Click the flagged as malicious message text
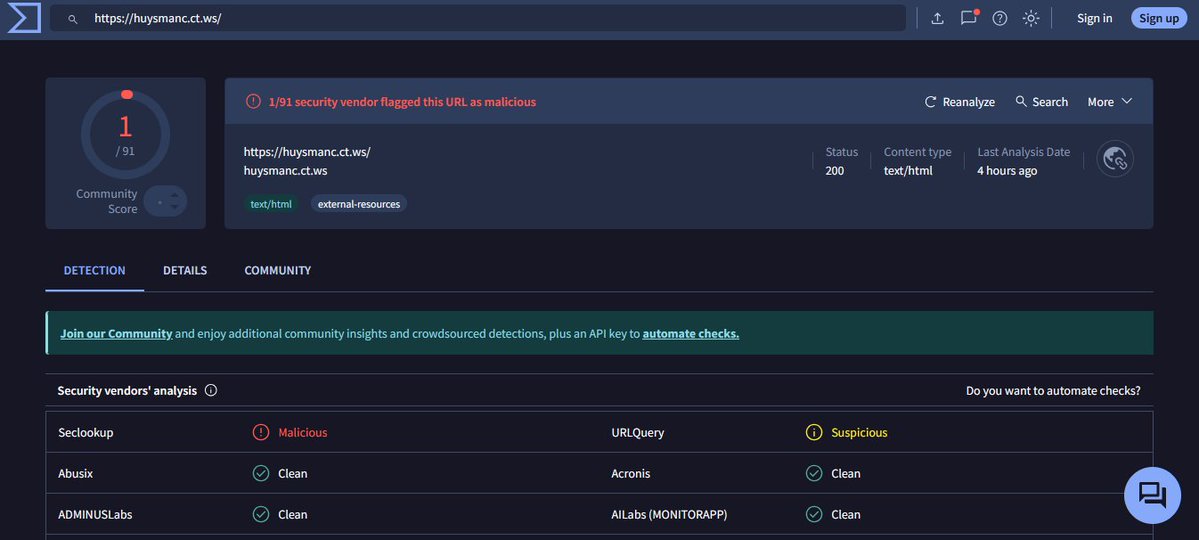The image size is (1199, 540). pos(402,102)
